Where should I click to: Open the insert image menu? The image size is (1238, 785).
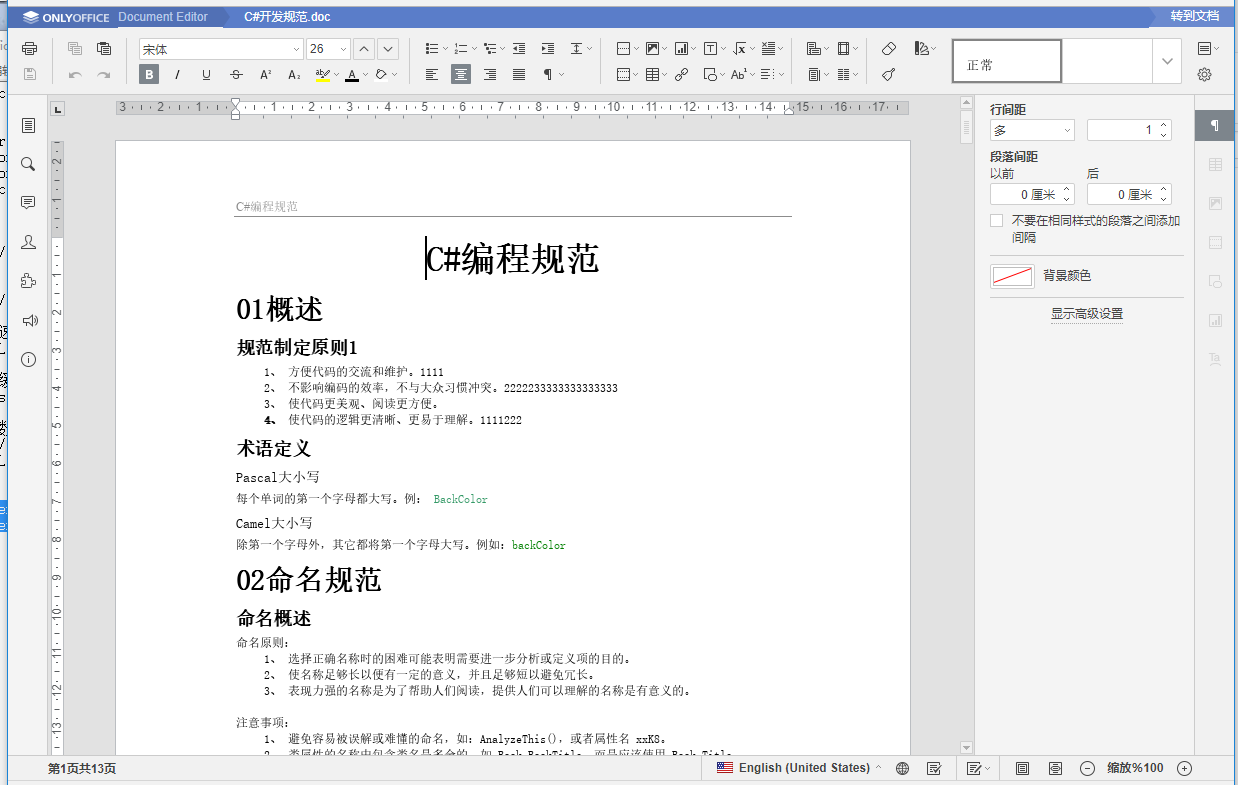pyautogui.click(x=655, y=49)
